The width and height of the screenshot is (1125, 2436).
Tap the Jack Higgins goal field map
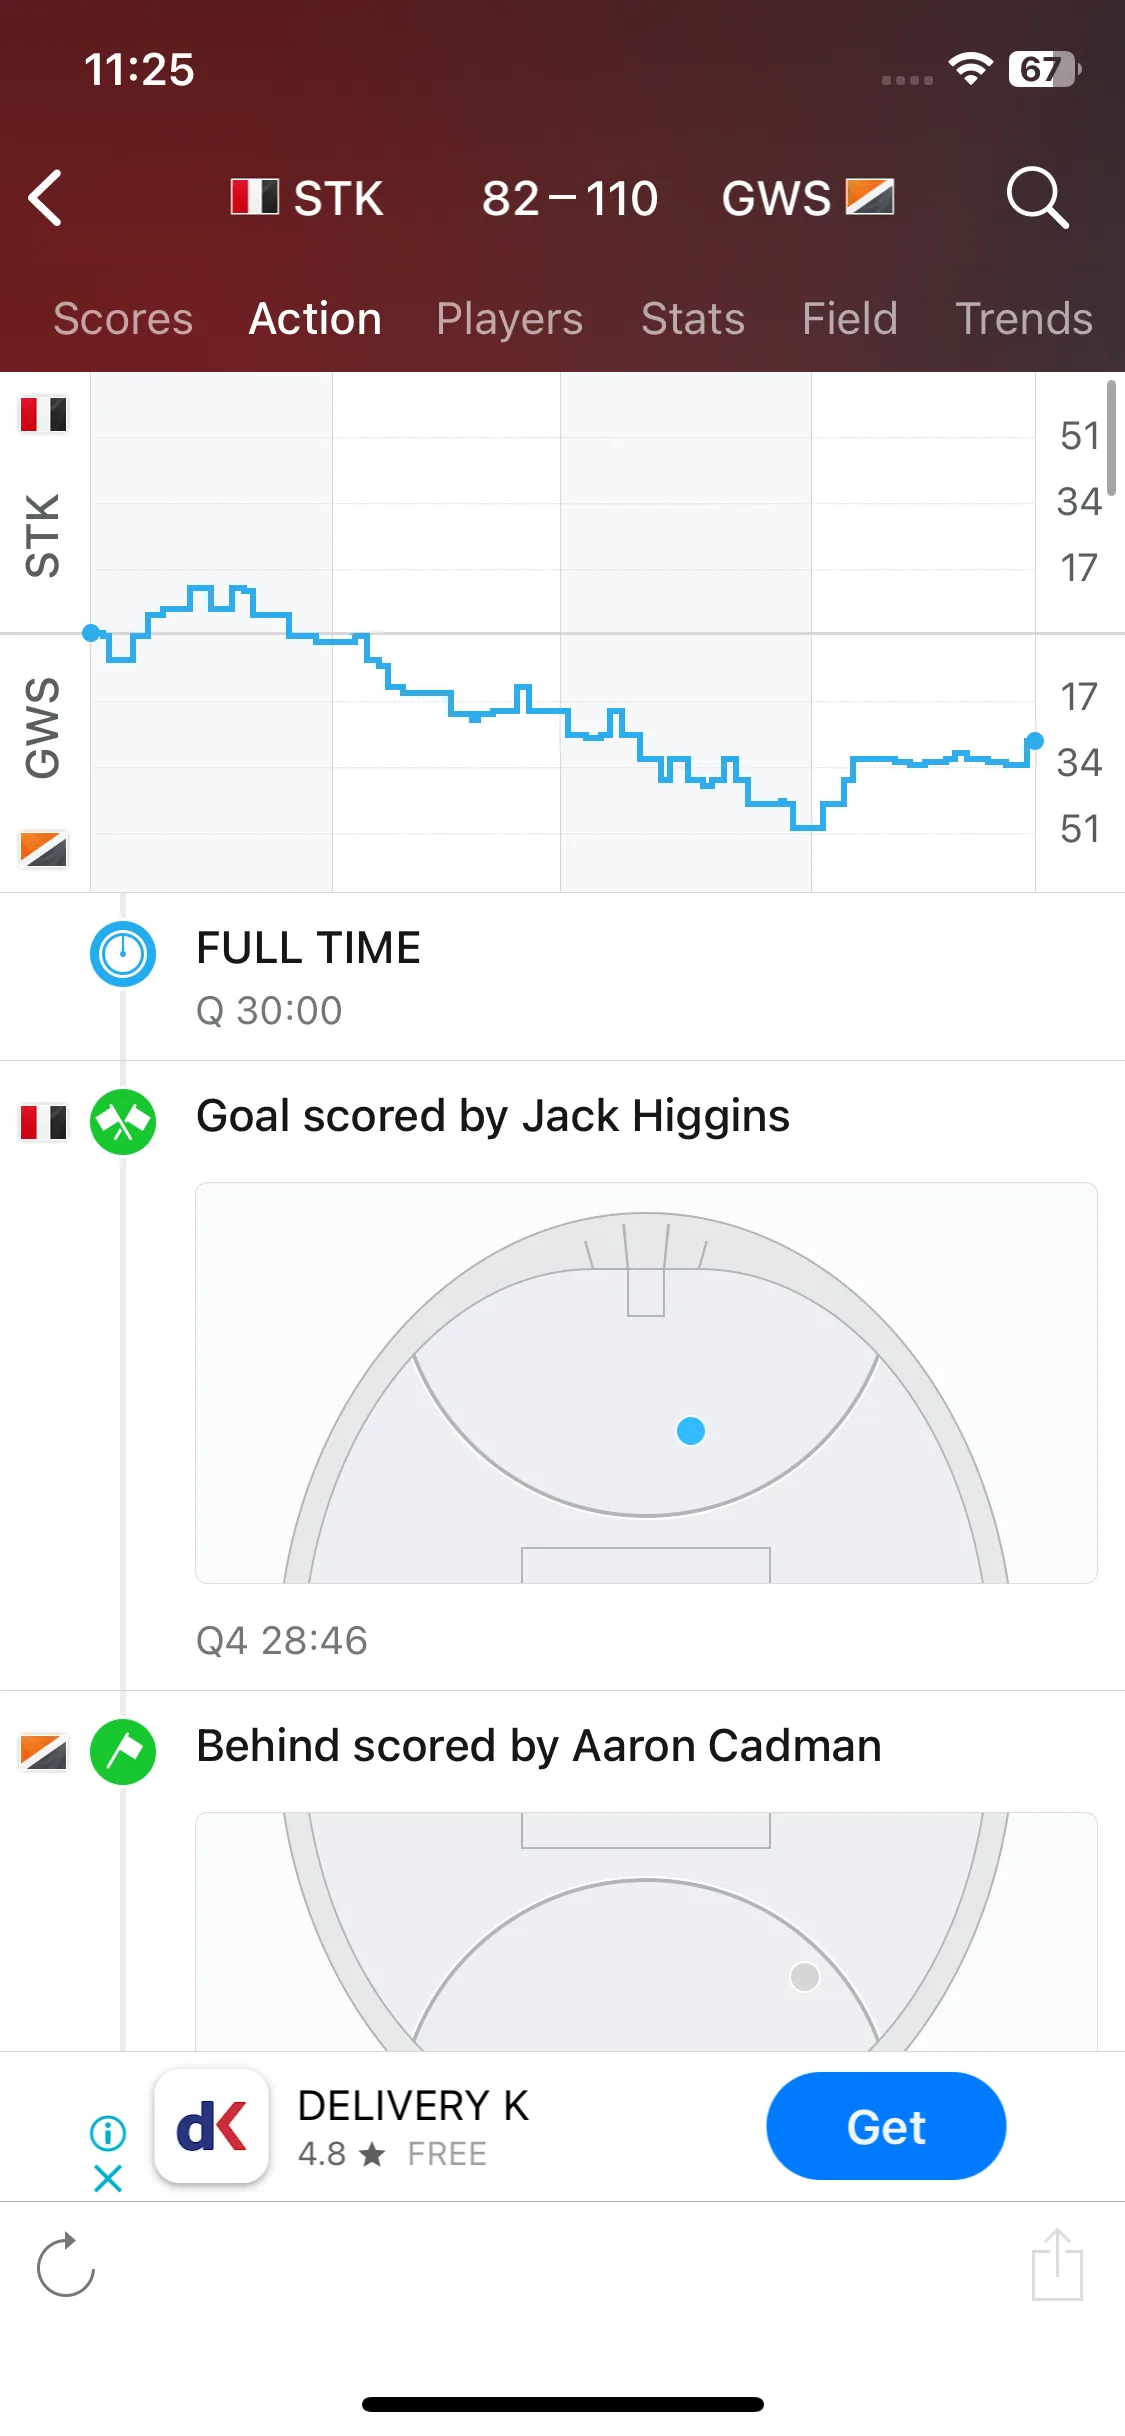[646, 1383]
